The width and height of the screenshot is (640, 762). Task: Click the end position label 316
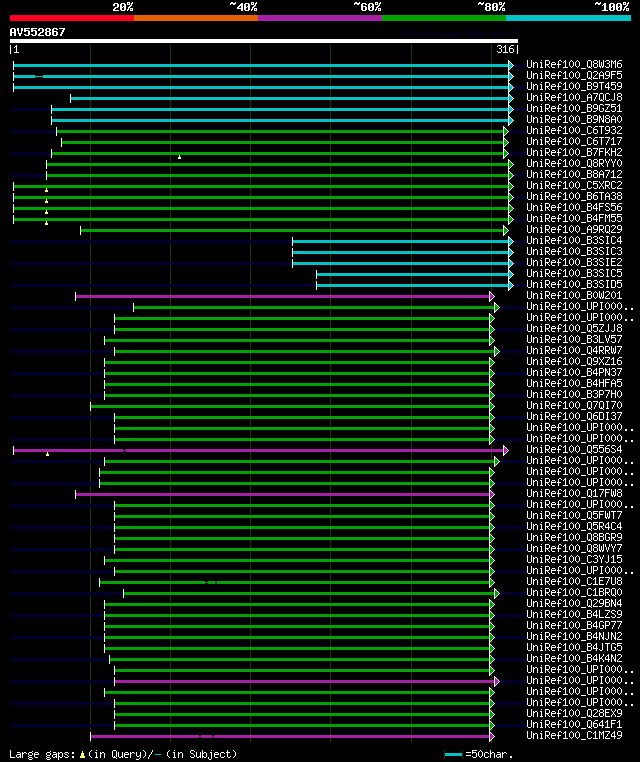coord(505,49)
